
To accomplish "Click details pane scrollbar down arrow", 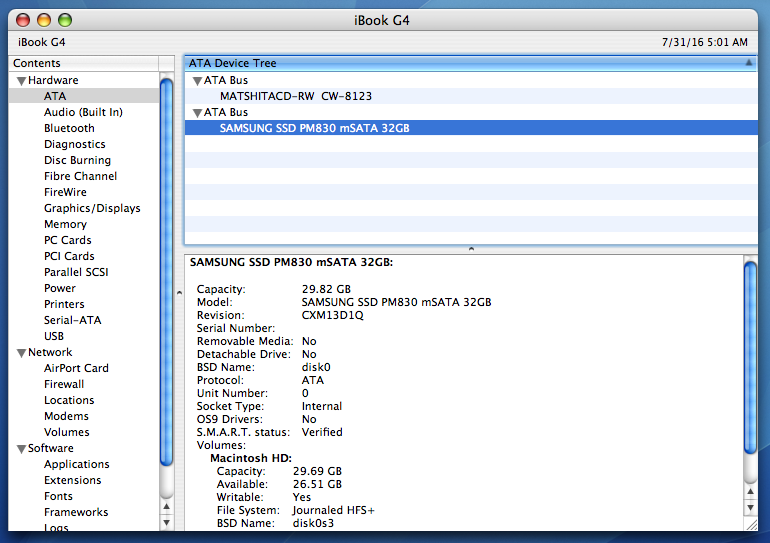I will [x=750, y=508].
